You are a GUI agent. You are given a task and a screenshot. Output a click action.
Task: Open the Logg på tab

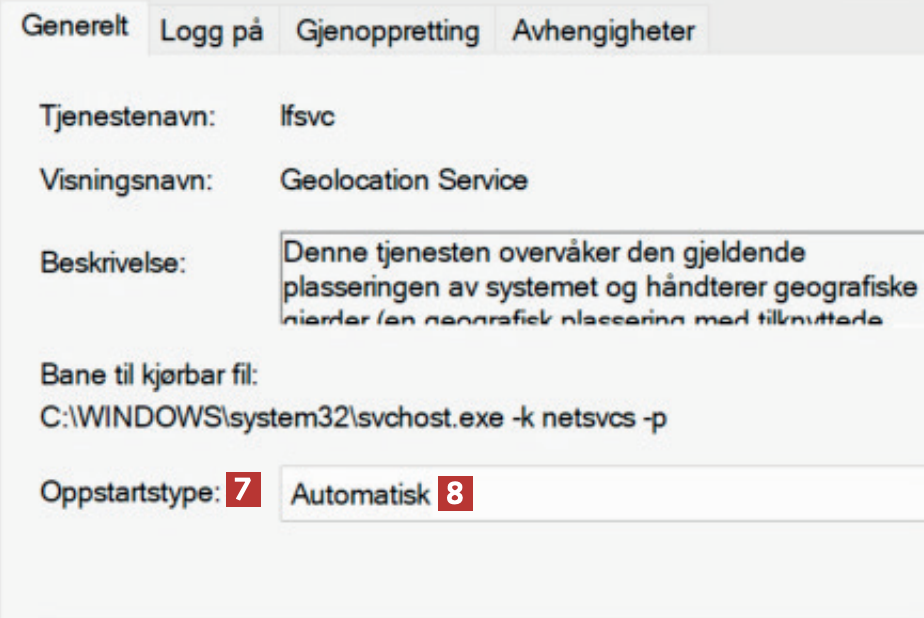pos(211,31)
